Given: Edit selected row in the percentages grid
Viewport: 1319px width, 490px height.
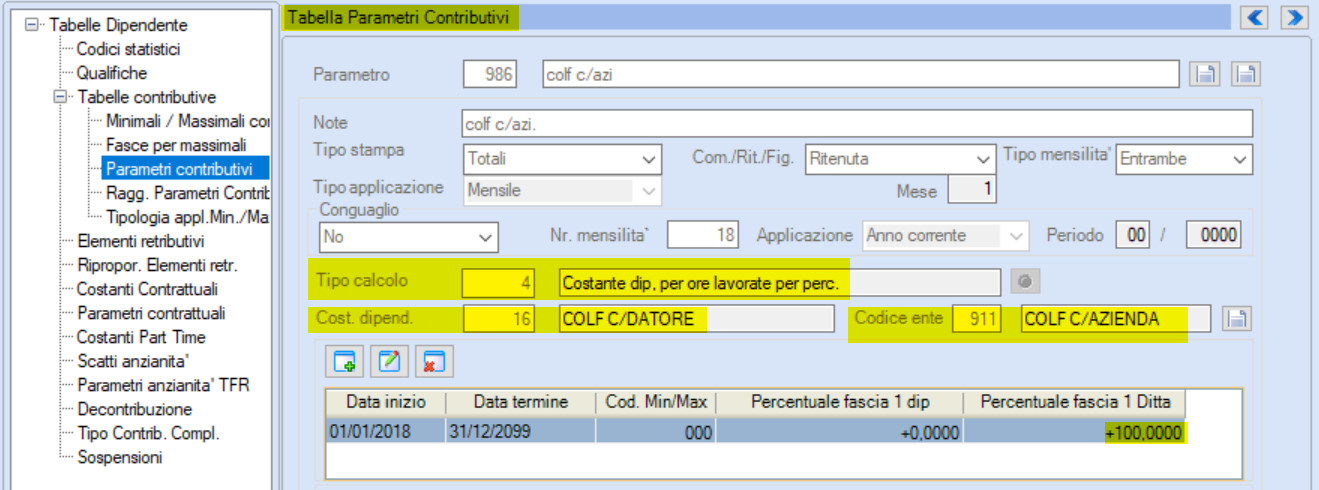Looking at the screenshot, I should coord(387,362).
